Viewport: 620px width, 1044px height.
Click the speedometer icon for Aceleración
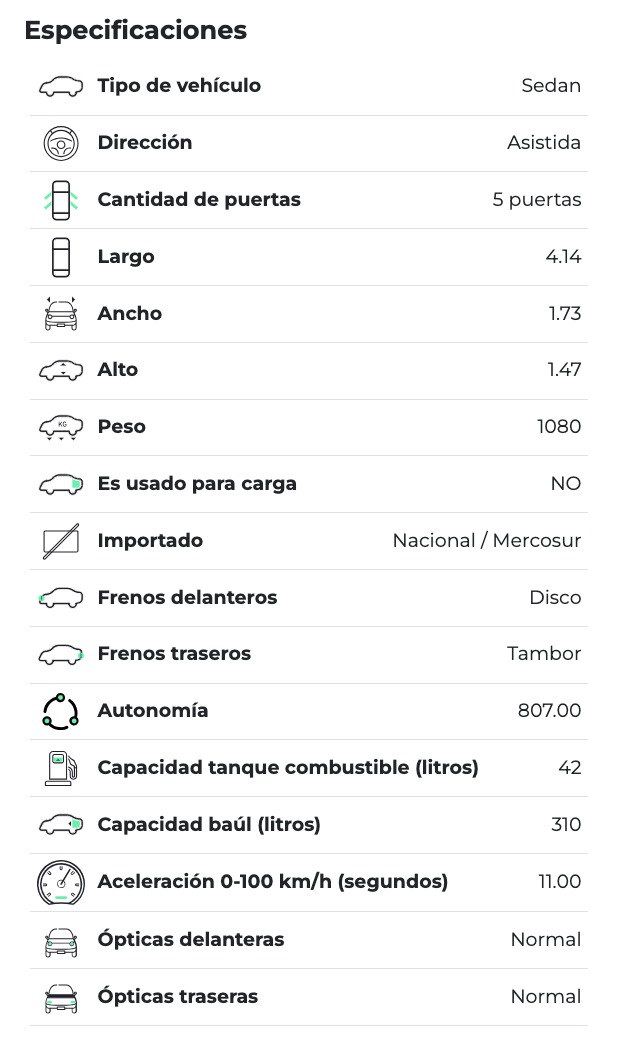[x=61, y=882]
